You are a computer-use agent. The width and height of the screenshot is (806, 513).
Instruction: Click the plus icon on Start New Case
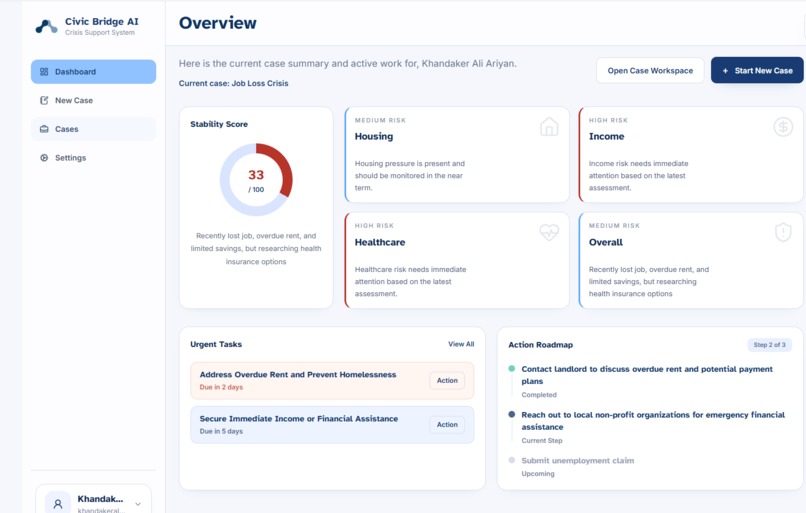pos(725,71)
